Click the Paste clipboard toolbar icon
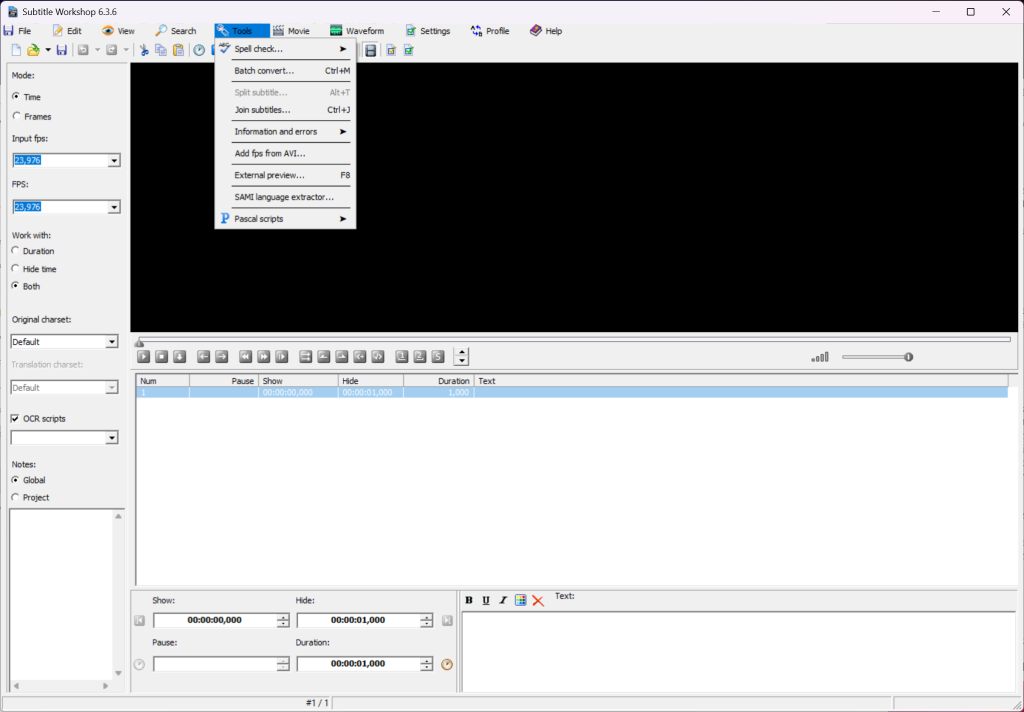 178,50
